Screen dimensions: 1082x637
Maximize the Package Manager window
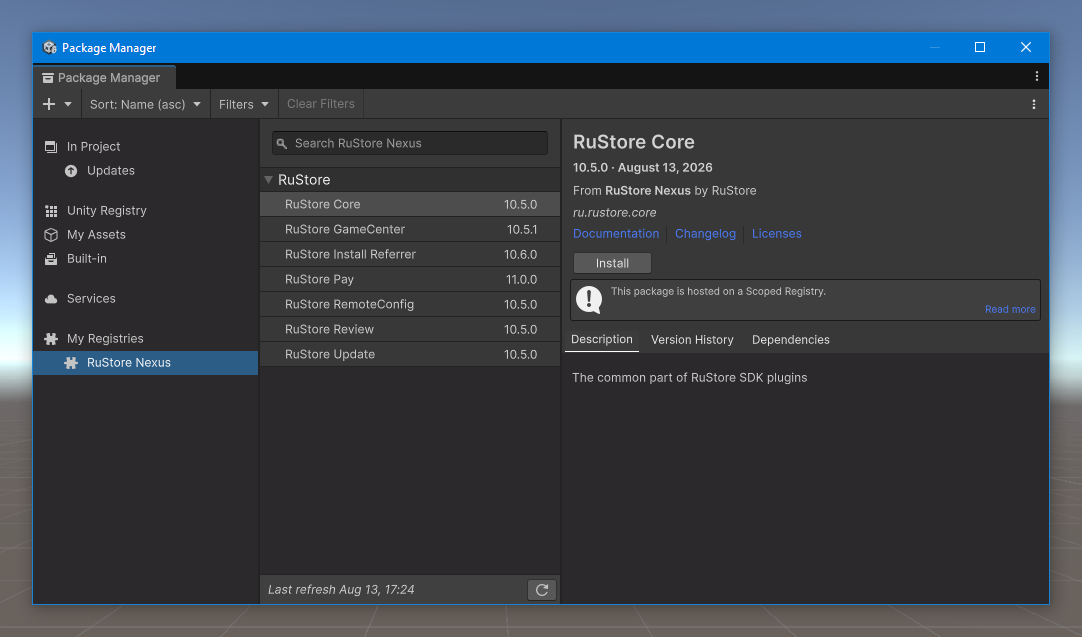coord(980,47)
